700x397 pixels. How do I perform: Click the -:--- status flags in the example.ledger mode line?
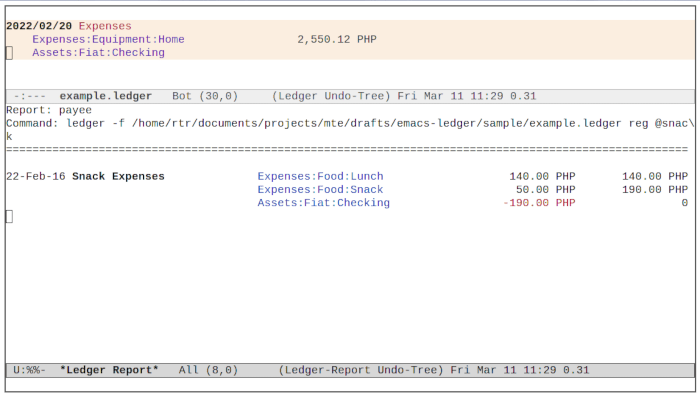[29, 96]
